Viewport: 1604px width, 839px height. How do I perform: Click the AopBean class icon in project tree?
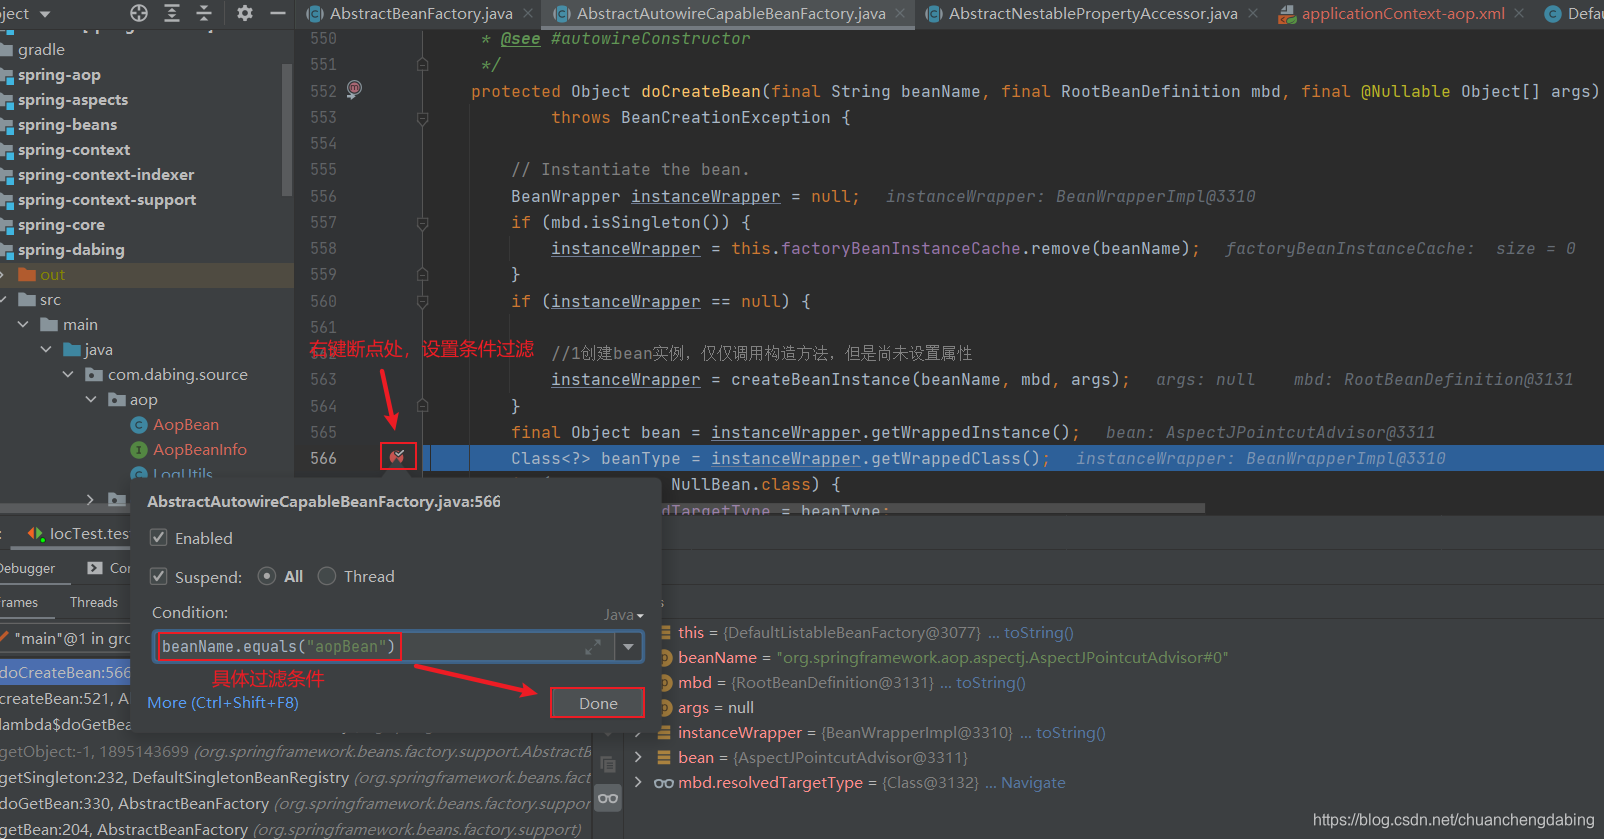click(x=139, y=425)
